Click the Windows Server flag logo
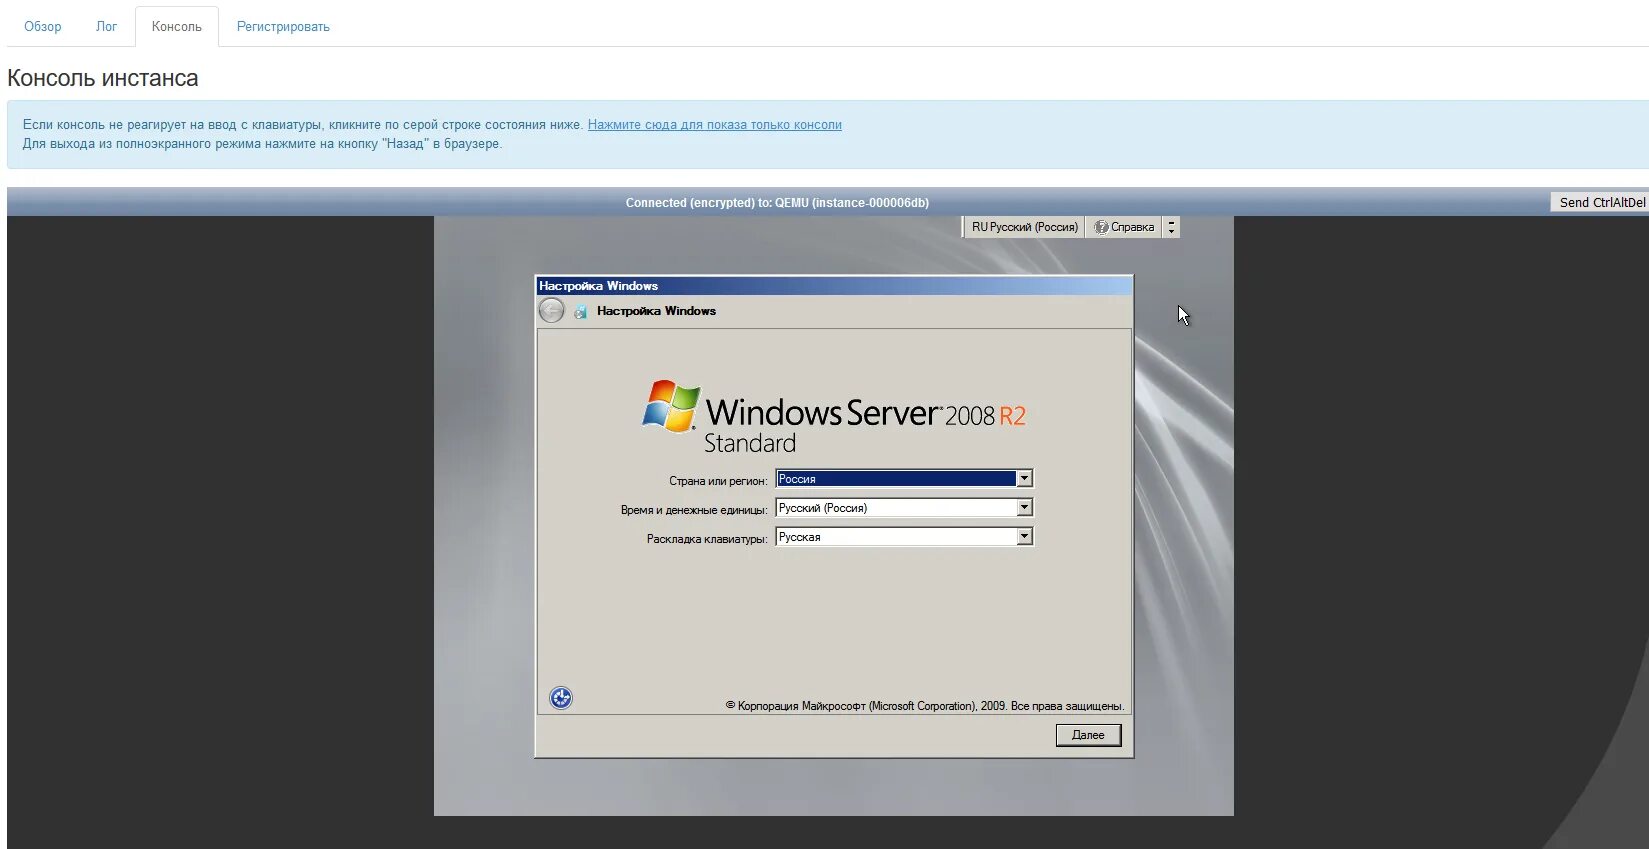This screenshot has height=849, width=1649. pos(670,406)
